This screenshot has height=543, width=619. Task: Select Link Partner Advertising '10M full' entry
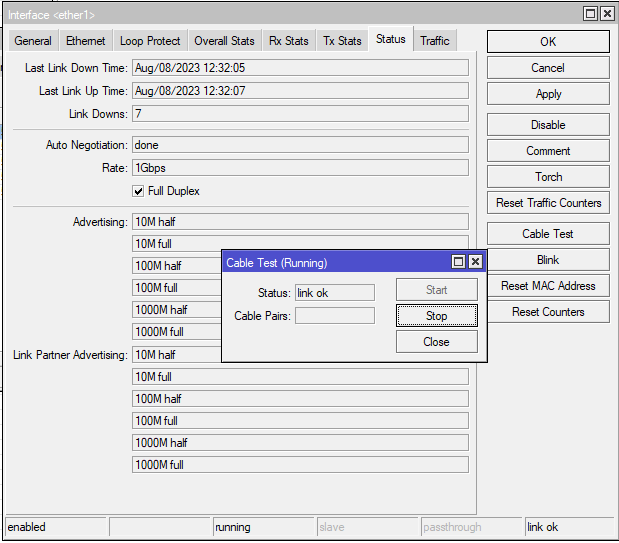point(300,377)
